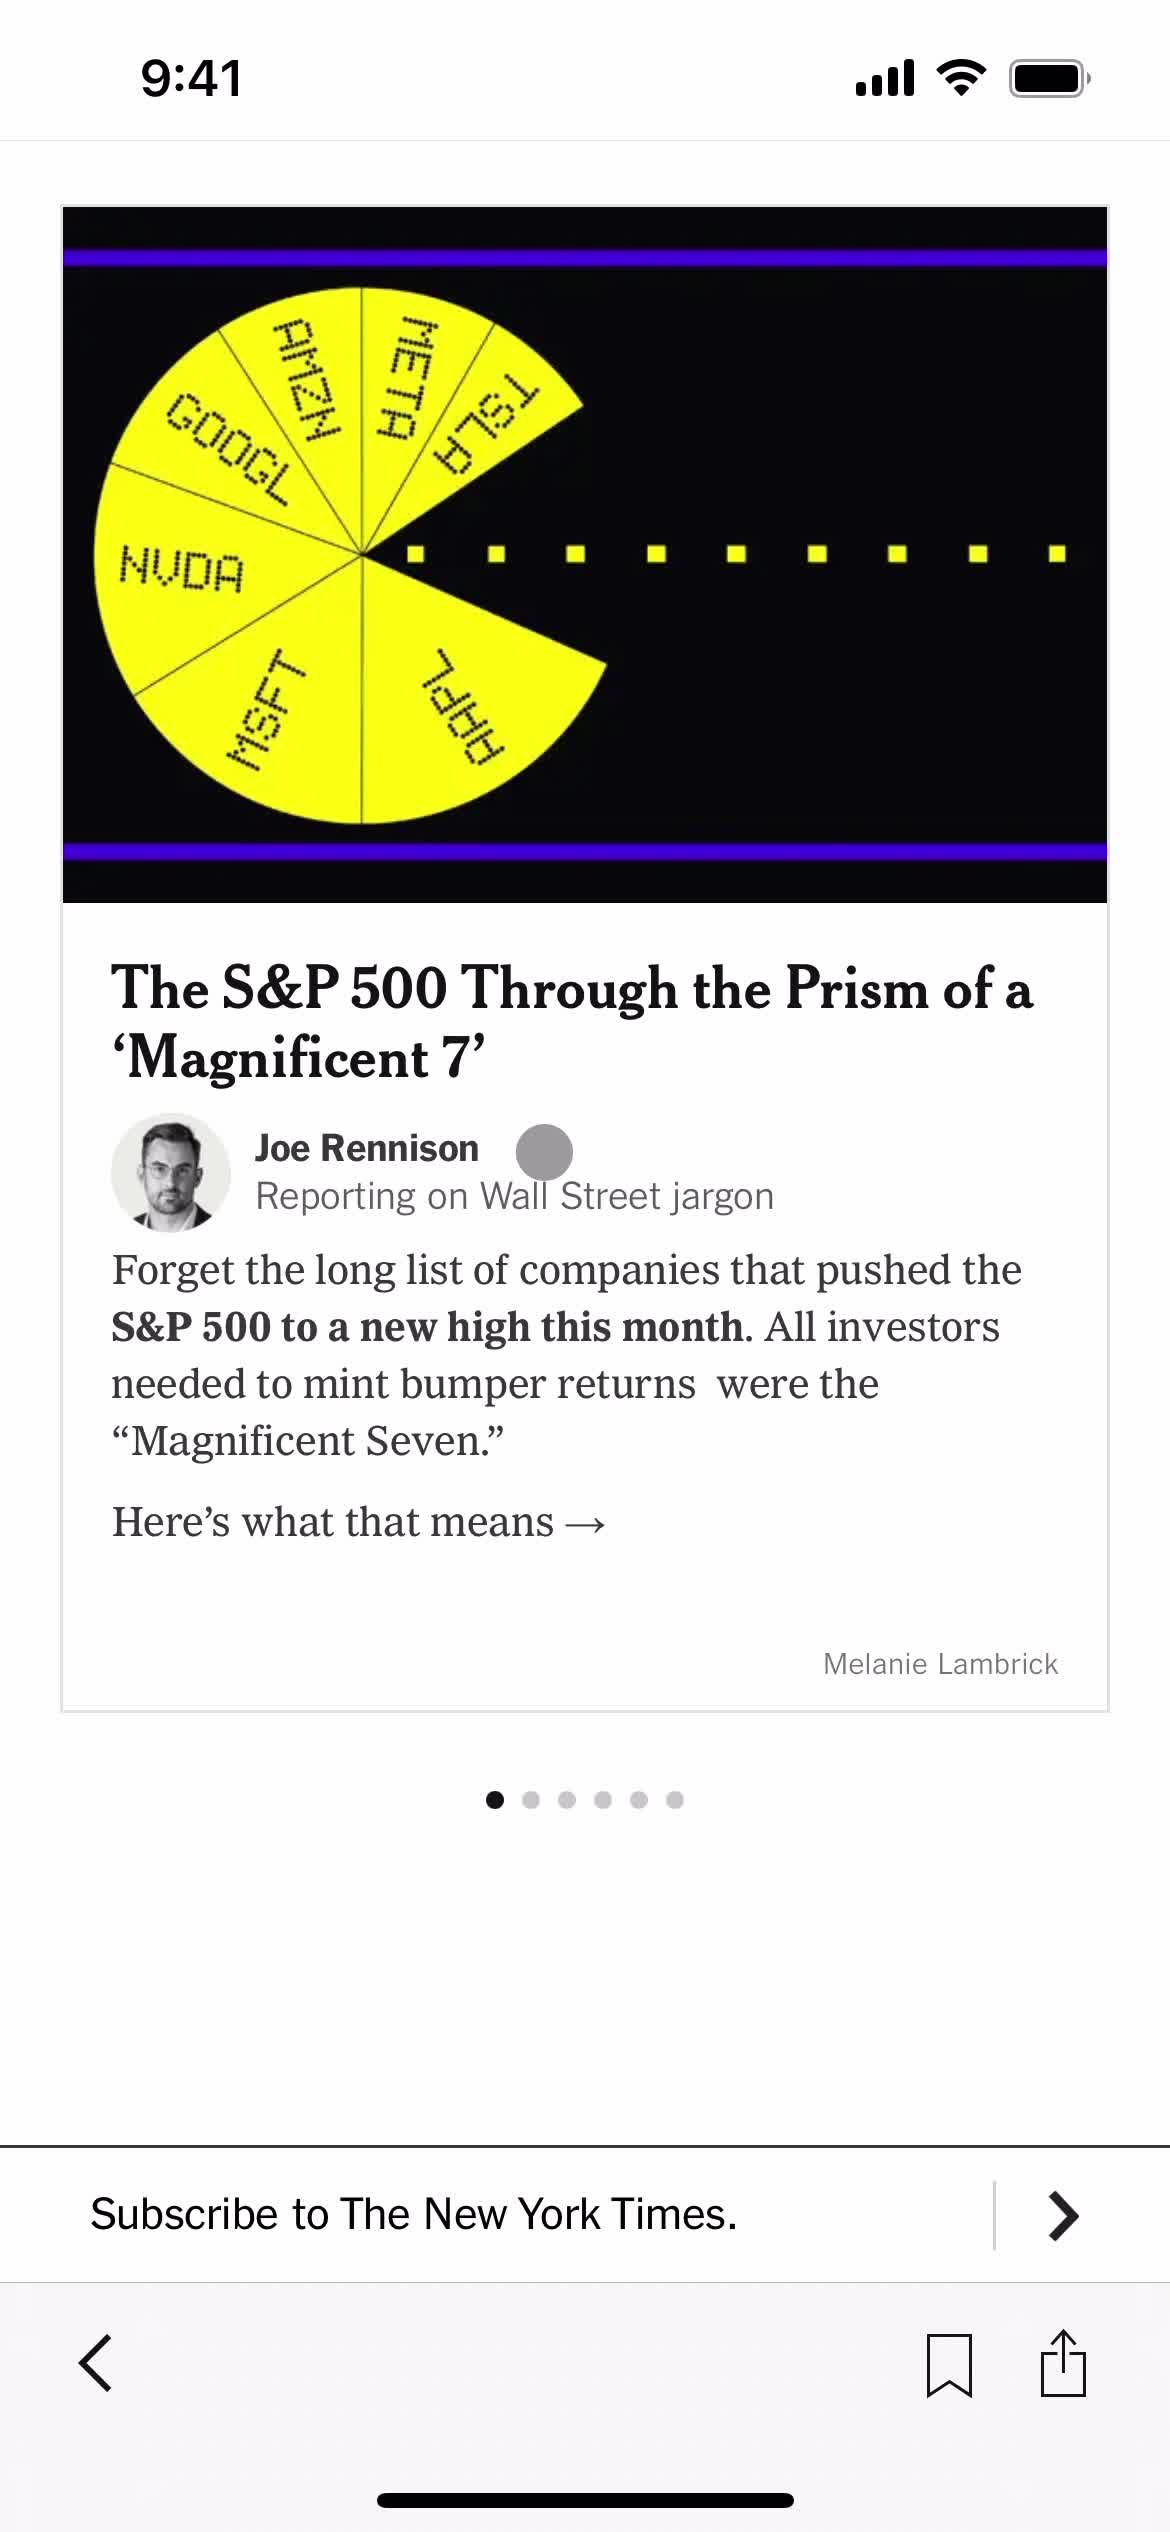Tap Subscribe to The New York Times
This screenshot has width=1170, height=2532.
[x=414, y=2214]
